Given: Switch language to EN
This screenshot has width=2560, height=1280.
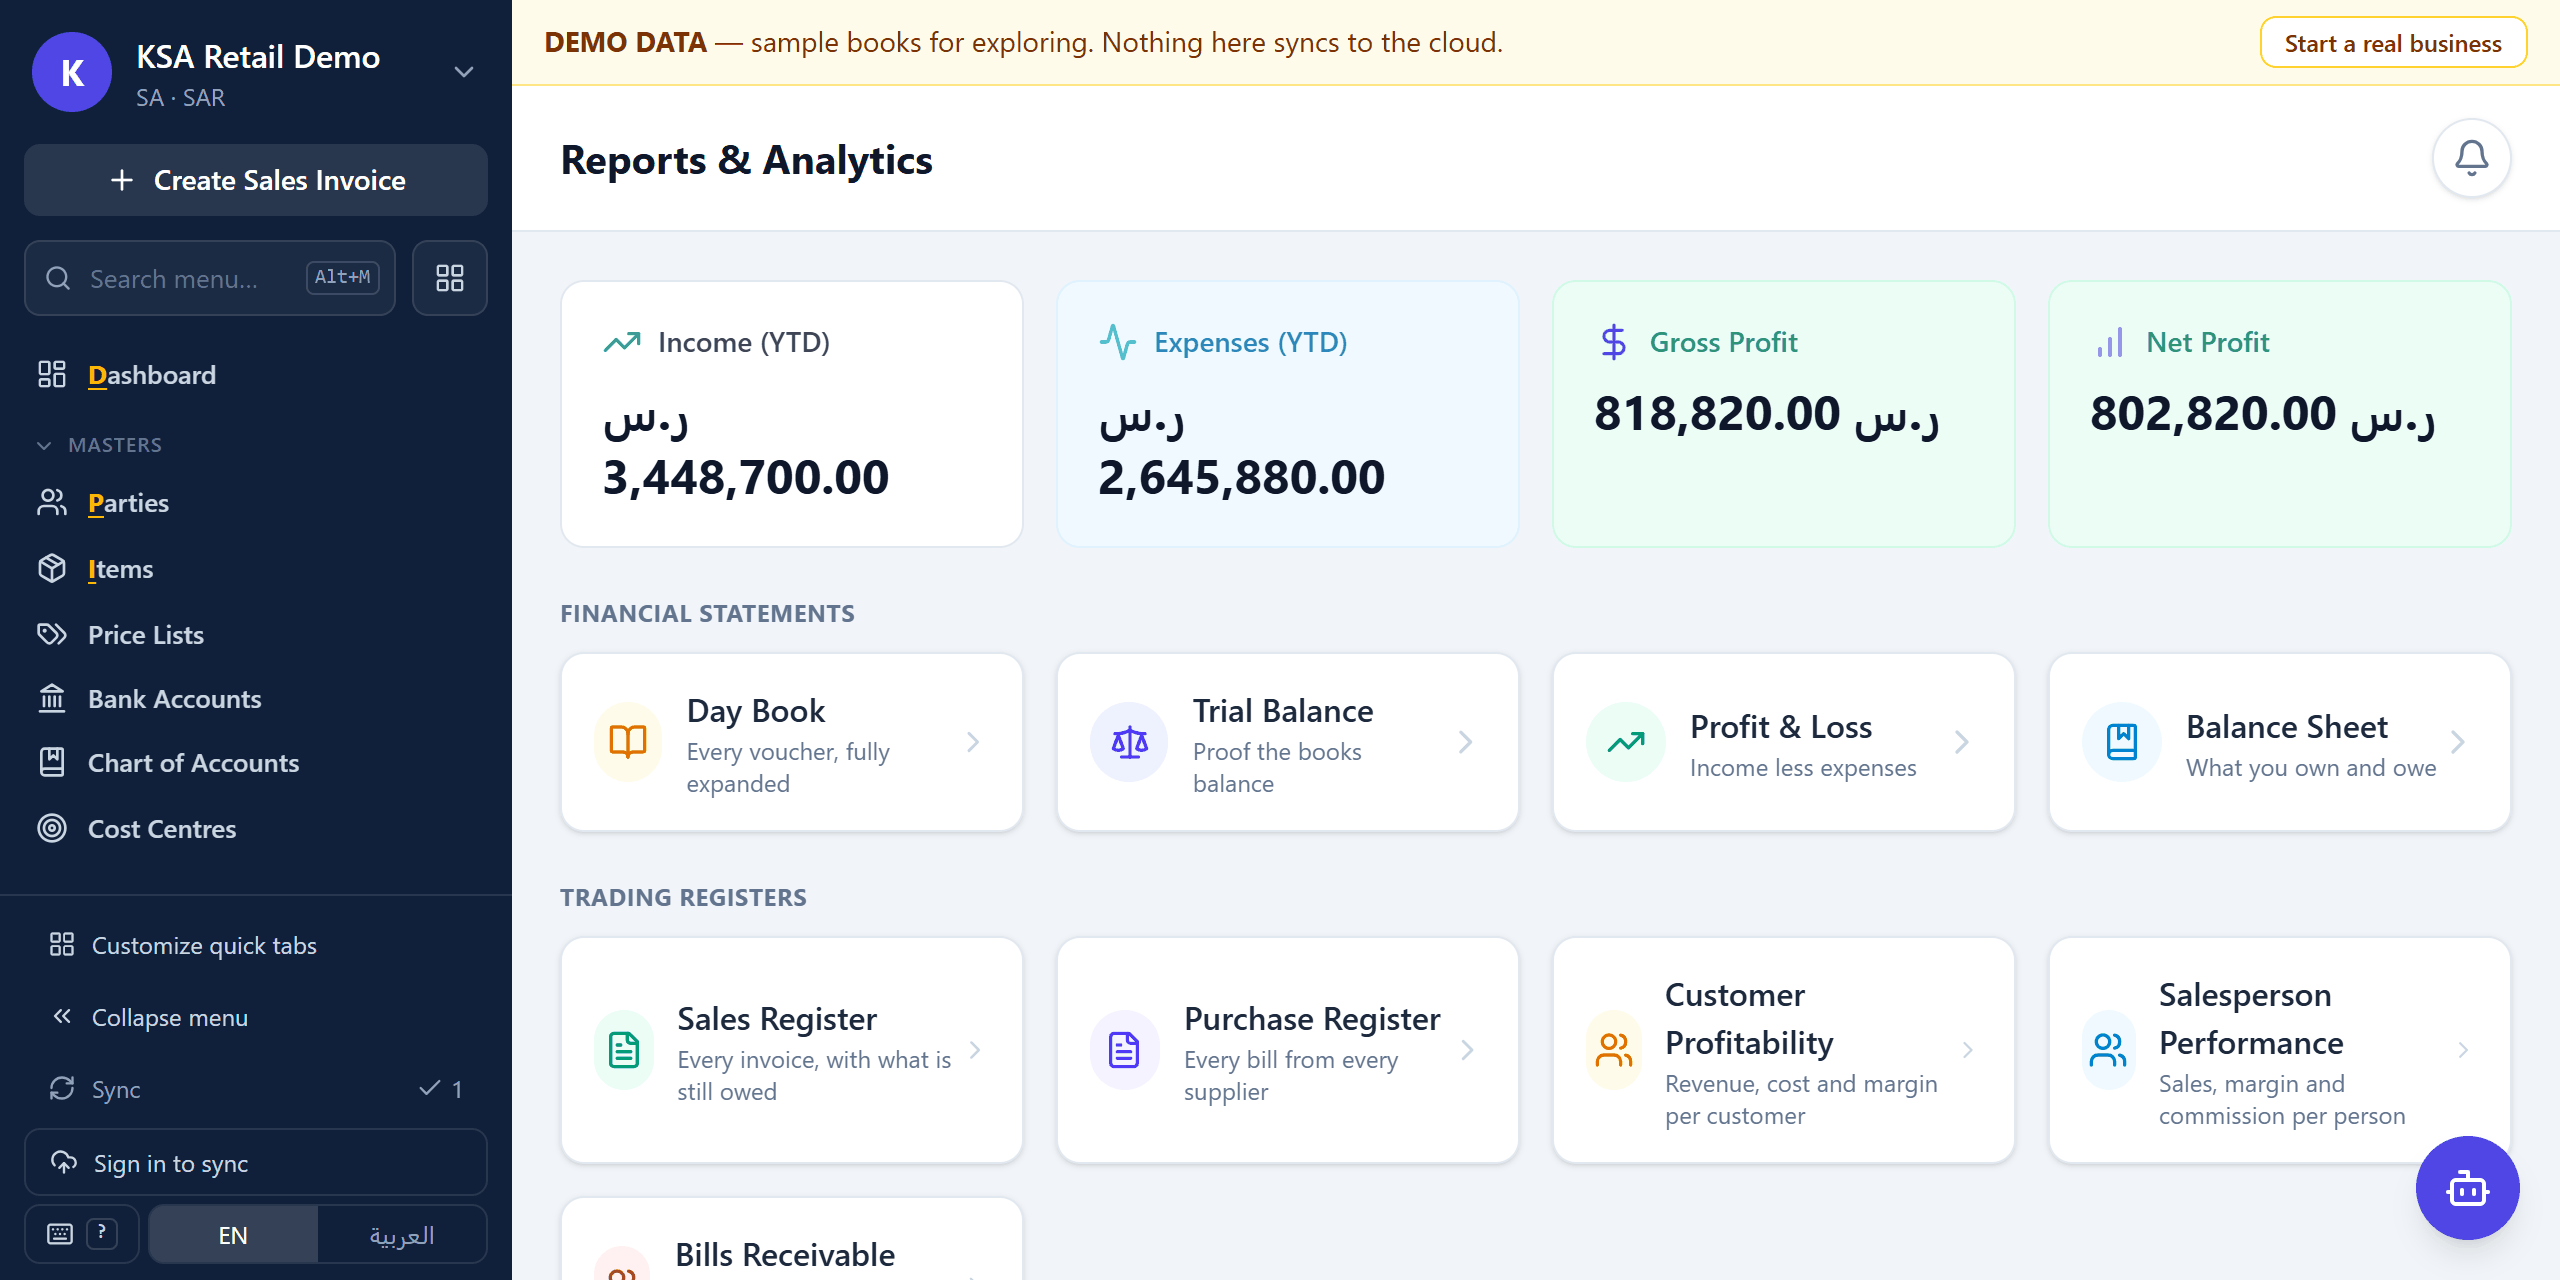Looking at the screenshot, I should [233, 1235].
